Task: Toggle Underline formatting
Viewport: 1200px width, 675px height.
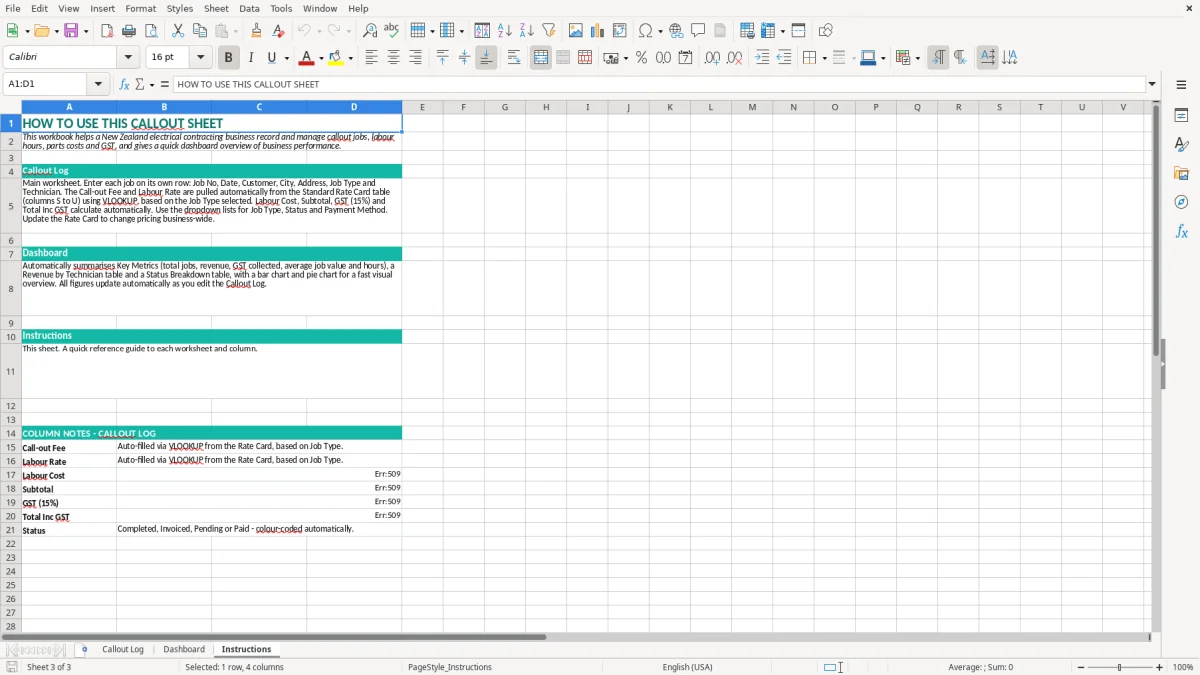Action: 272,58
